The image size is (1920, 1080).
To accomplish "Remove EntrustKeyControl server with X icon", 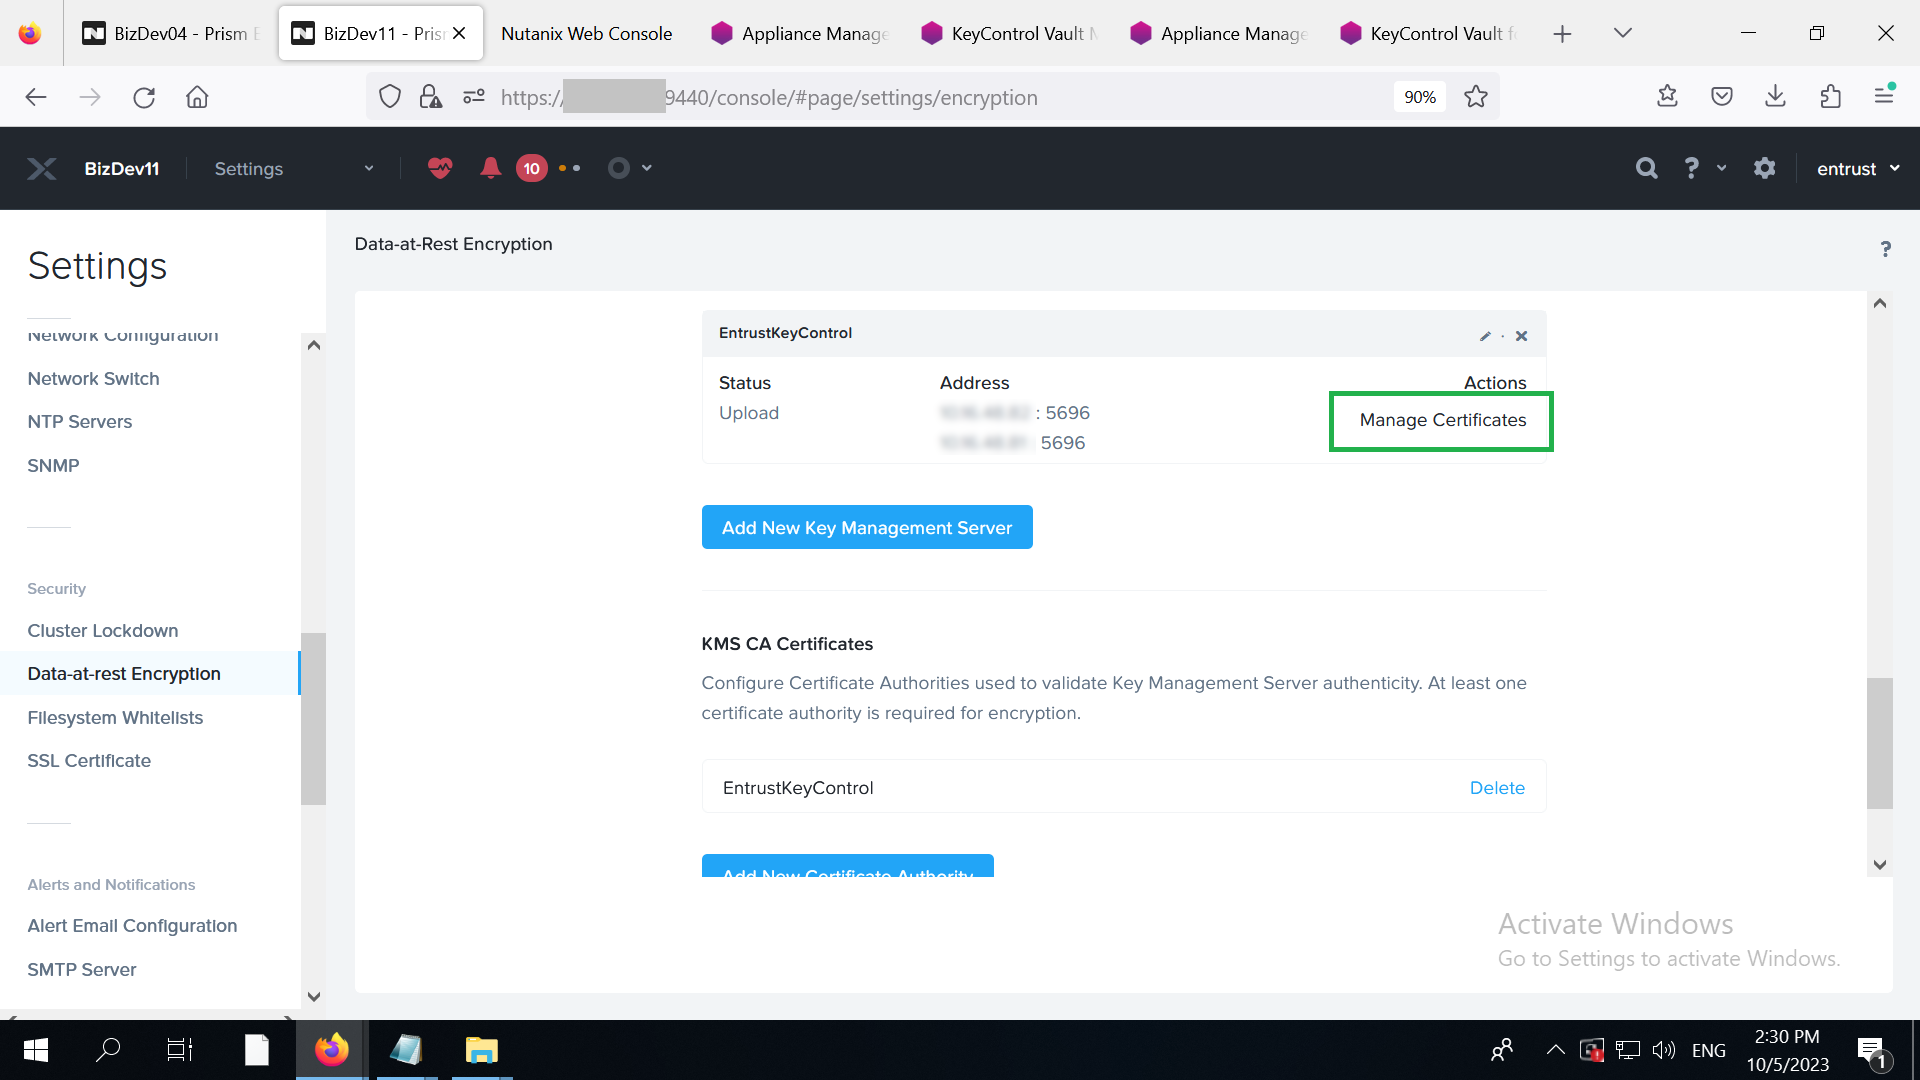I will (x=1521, y=336).
